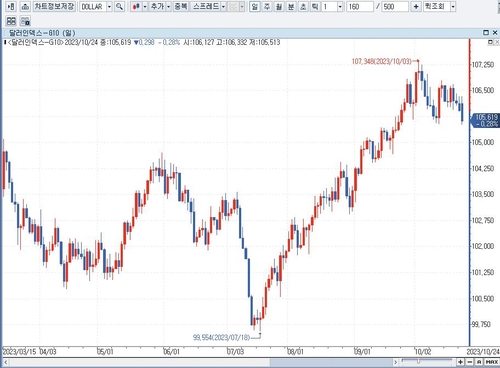Screen dimensions: 500x368
Task: Click the 스프레드 button
Action: pos(206,6)
